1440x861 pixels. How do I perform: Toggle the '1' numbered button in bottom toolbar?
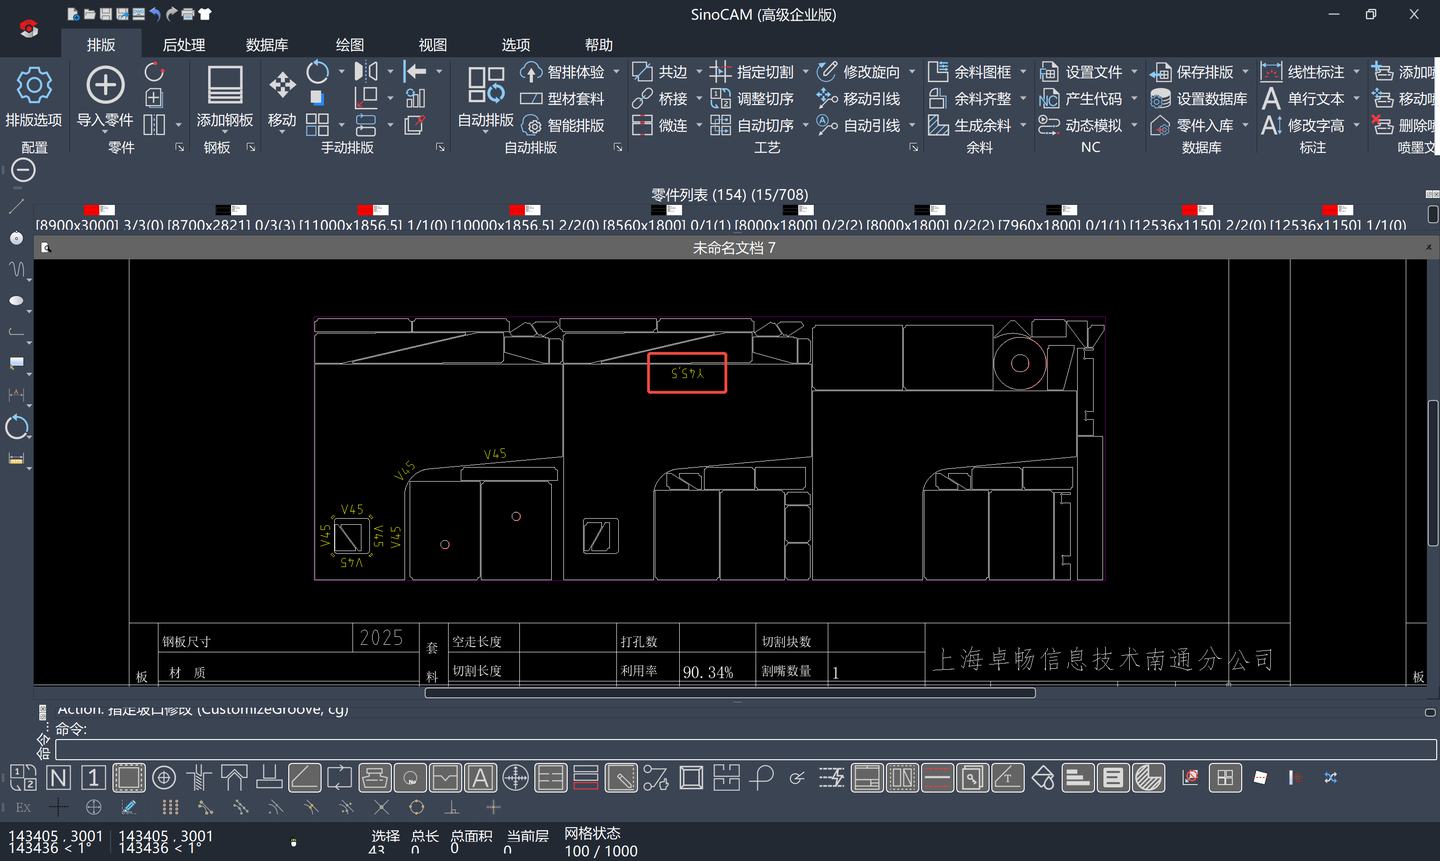coord(93,778)
